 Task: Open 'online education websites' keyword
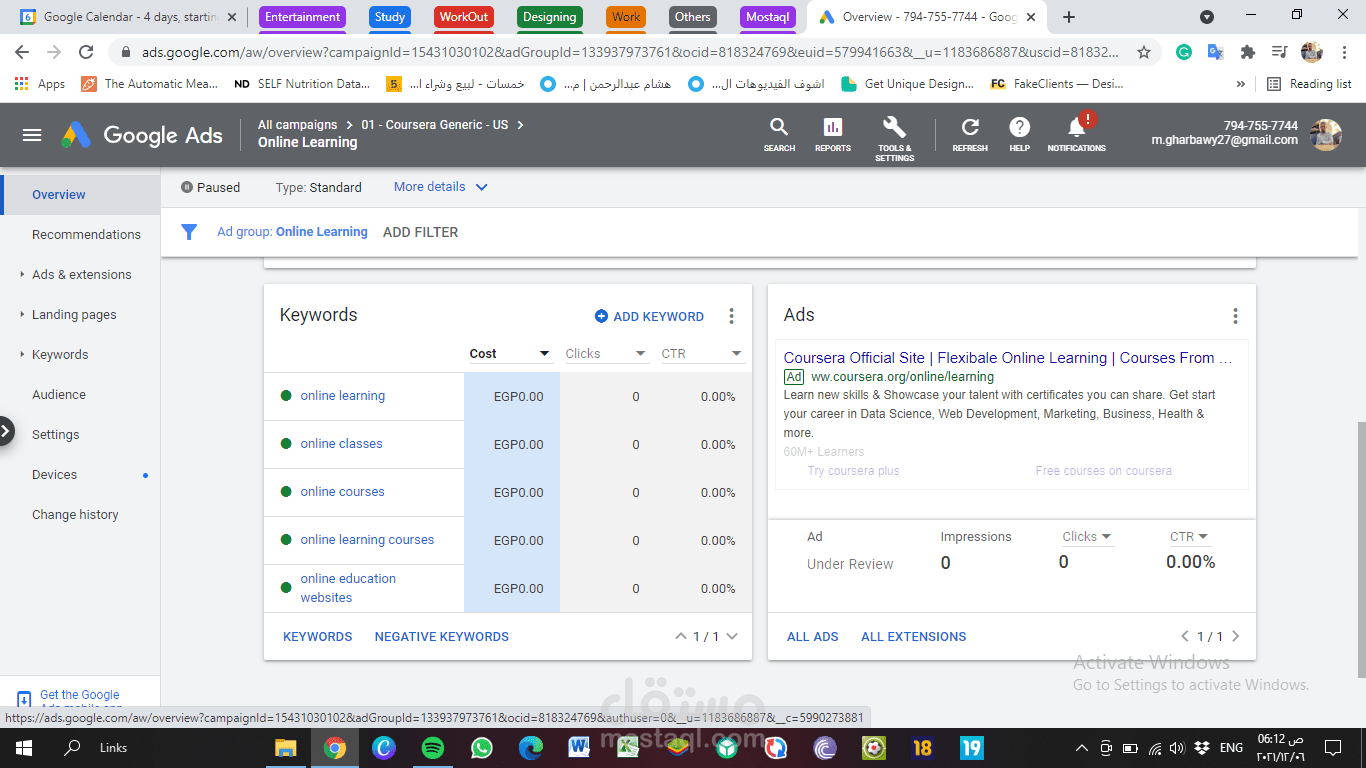point(348,588)
